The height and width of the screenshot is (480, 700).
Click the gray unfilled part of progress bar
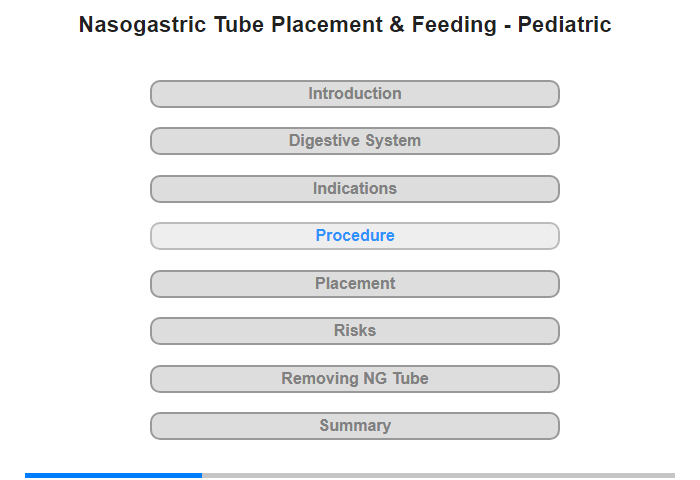click(438, 476)
